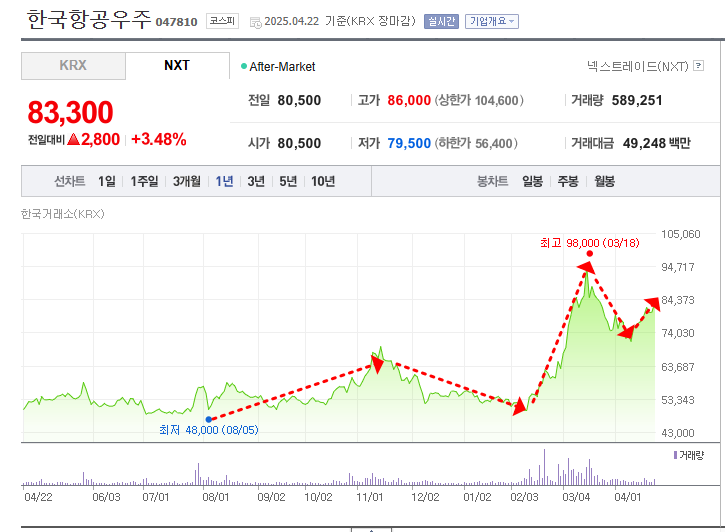
Task: Click the 실시간 button
Action: (x=441, y=21)
